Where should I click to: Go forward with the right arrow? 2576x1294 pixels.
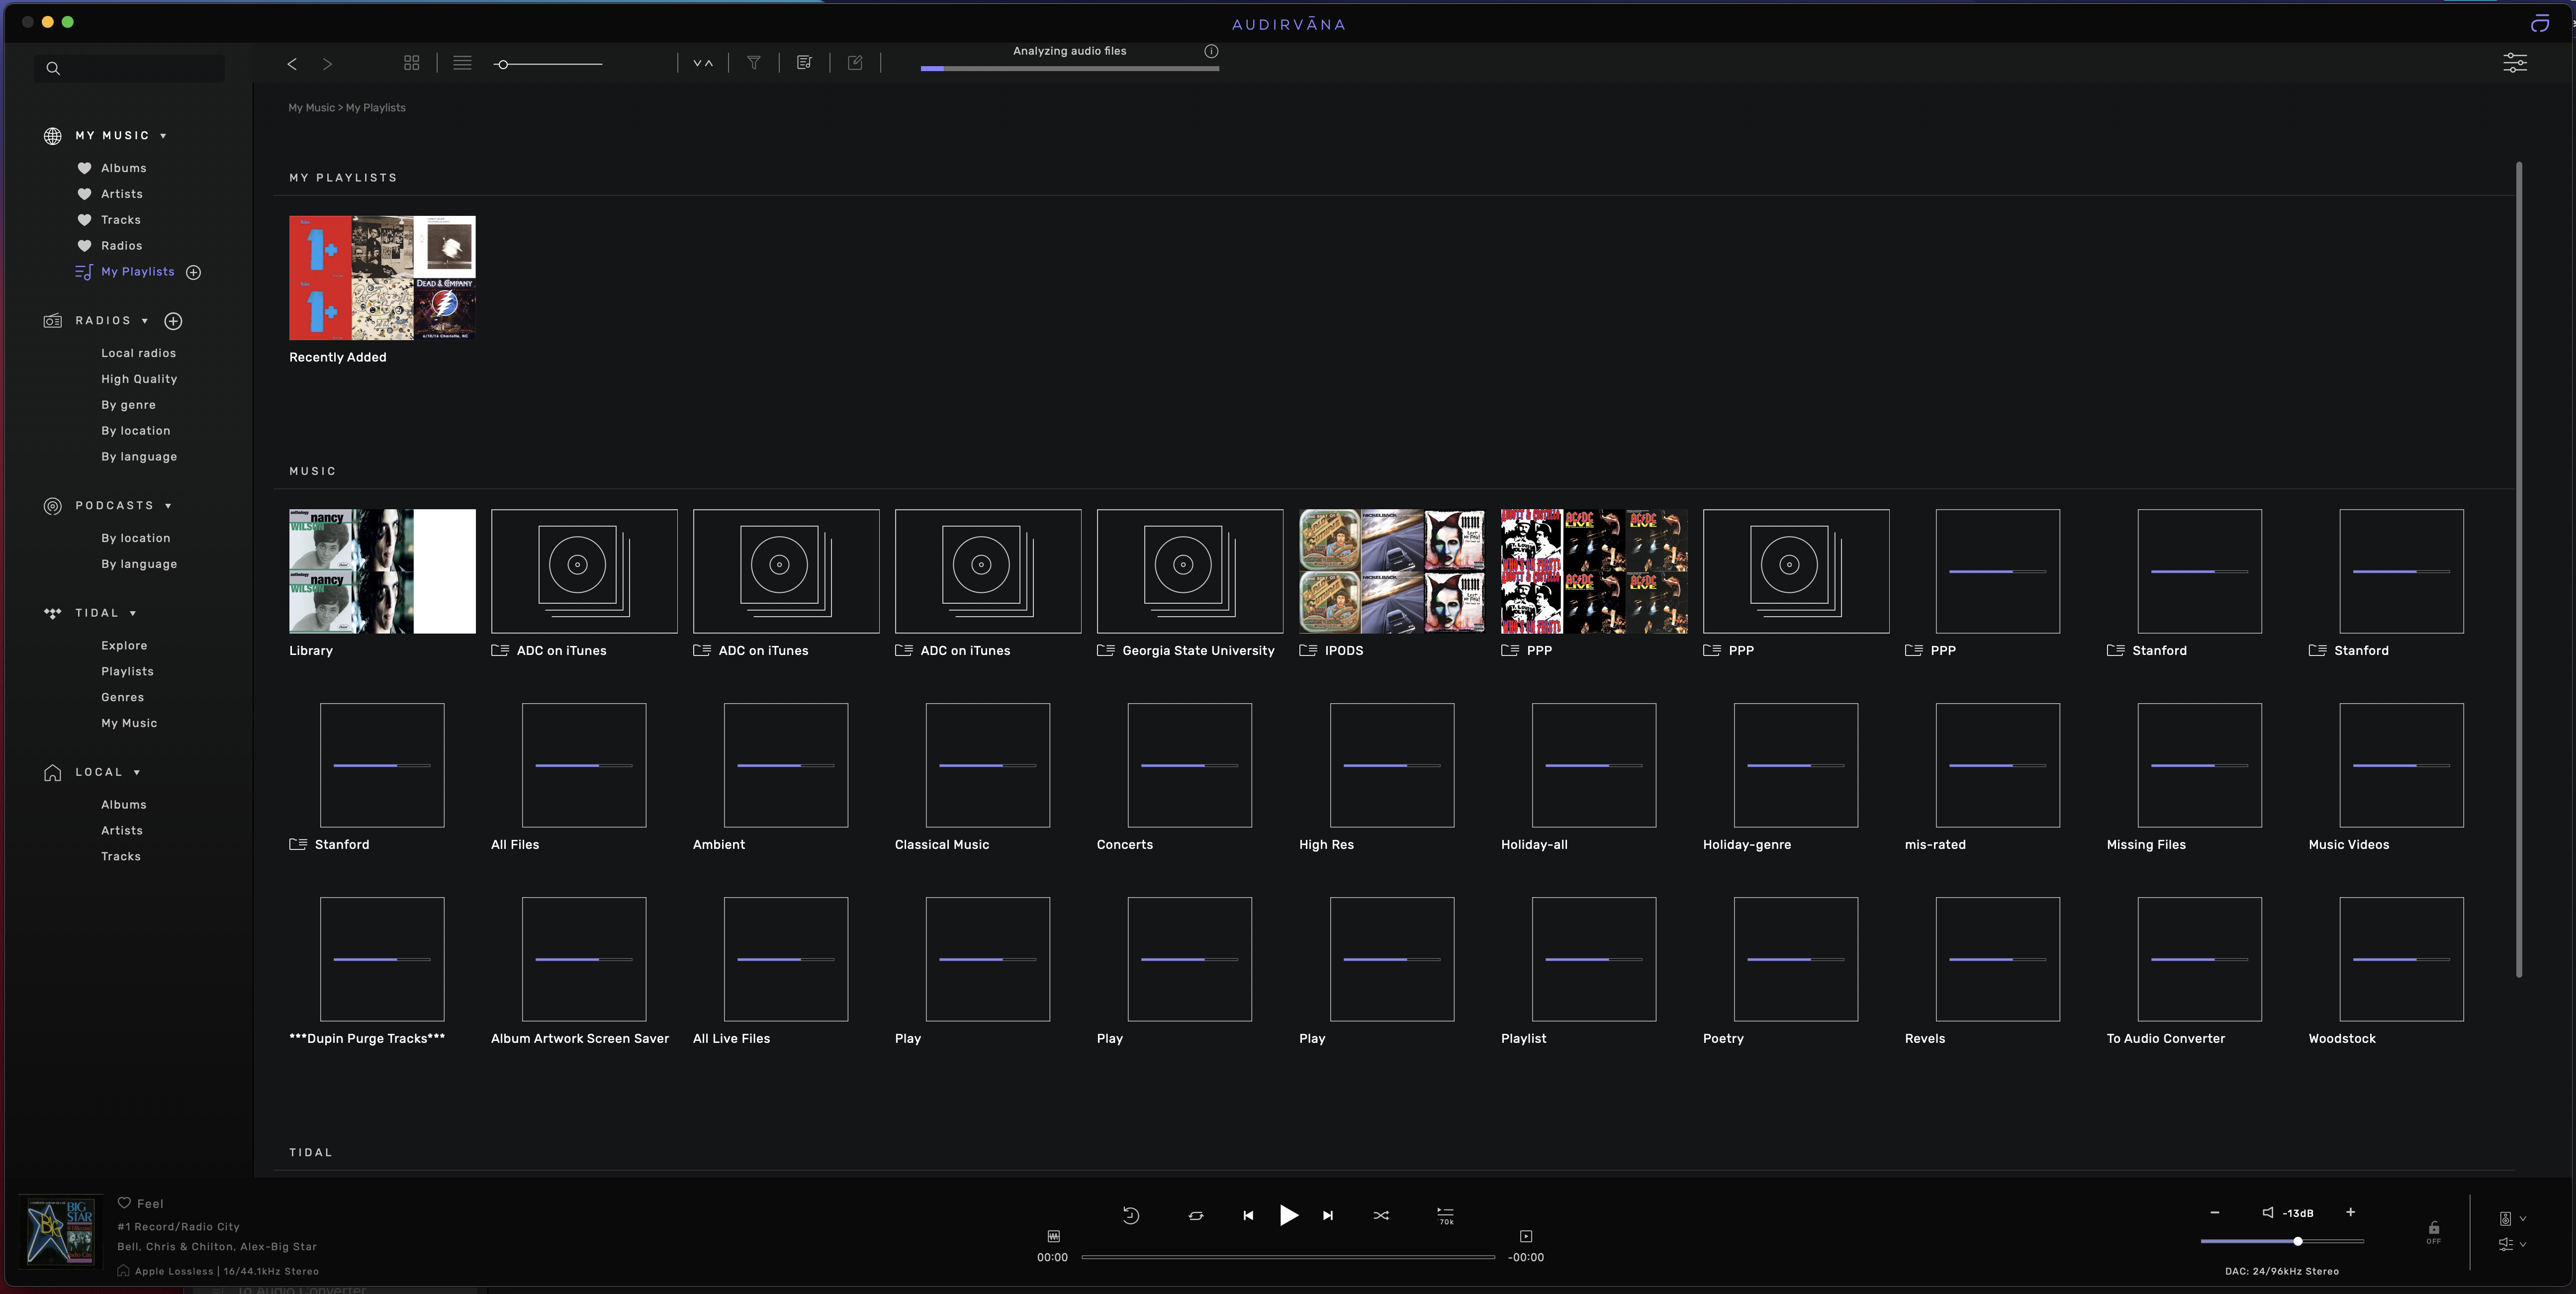[327, 64]
